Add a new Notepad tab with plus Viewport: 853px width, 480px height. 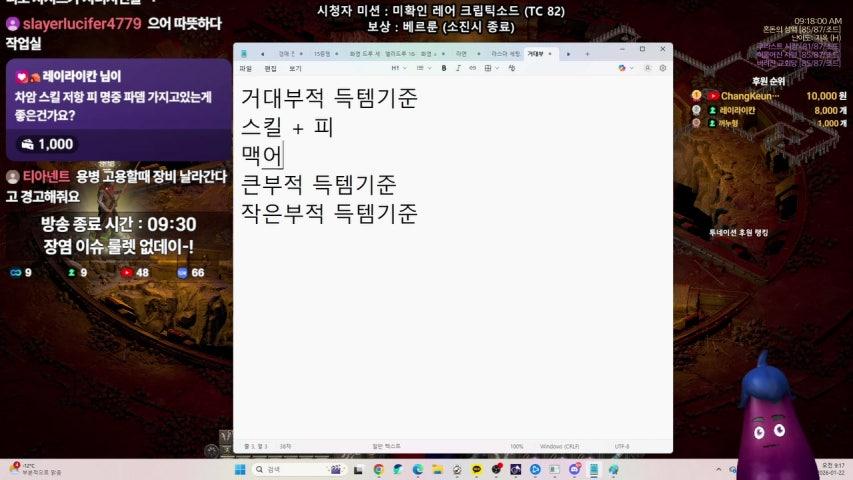(587, 54)
